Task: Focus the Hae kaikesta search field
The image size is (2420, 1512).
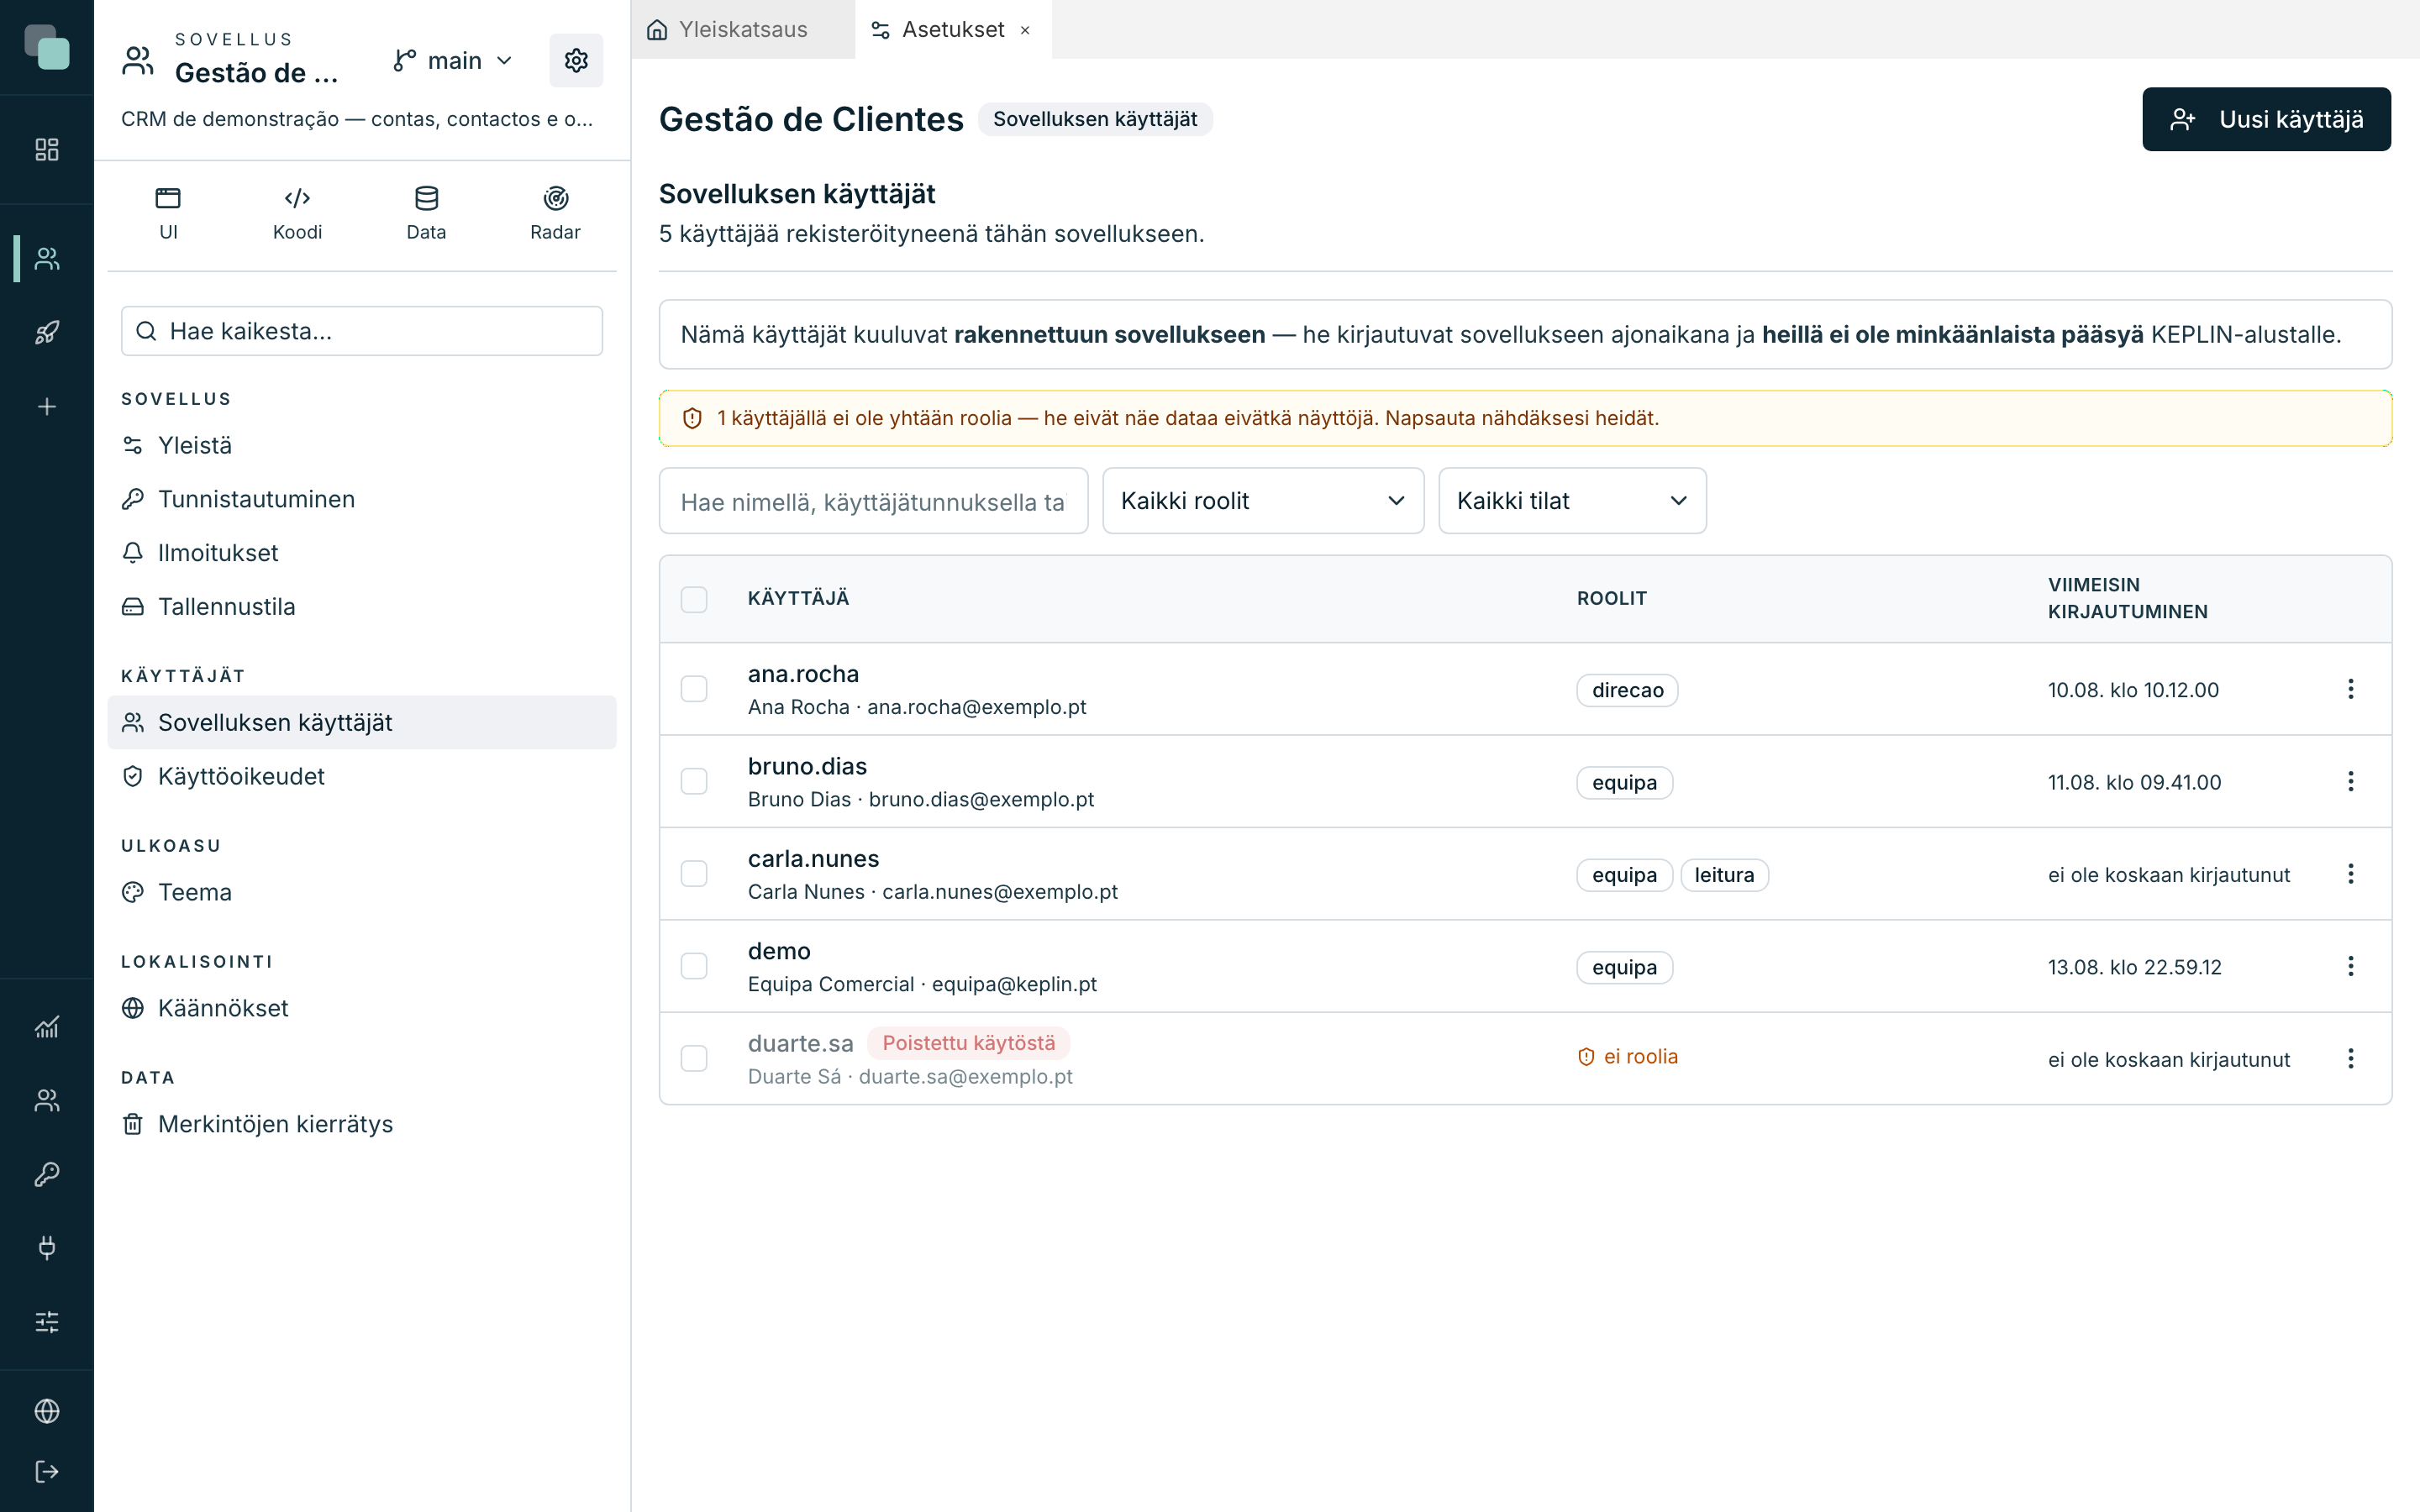Action: click(362, 331)
